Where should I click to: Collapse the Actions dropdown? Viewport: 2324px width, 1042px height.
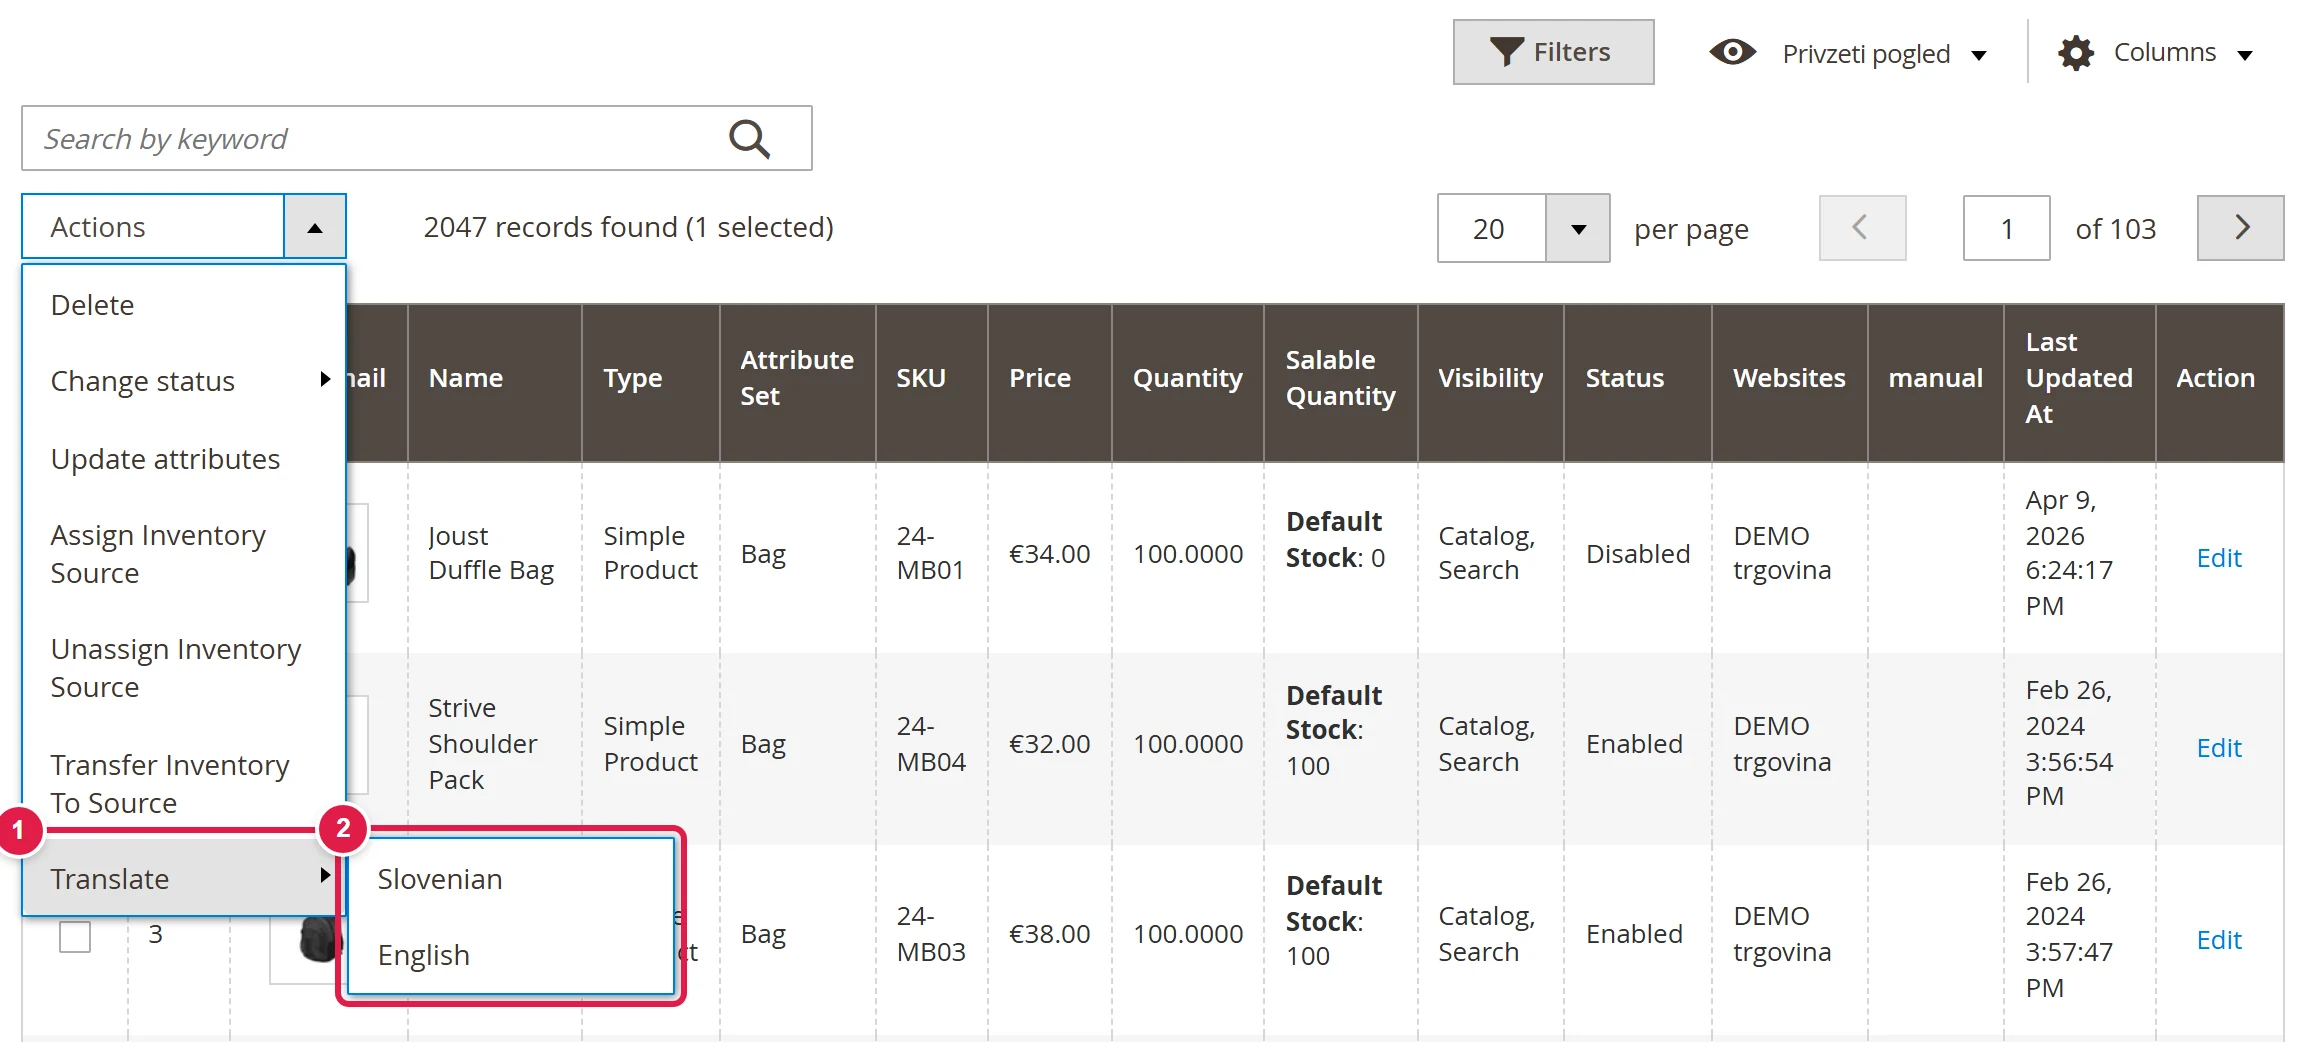[x=315, y=227]
